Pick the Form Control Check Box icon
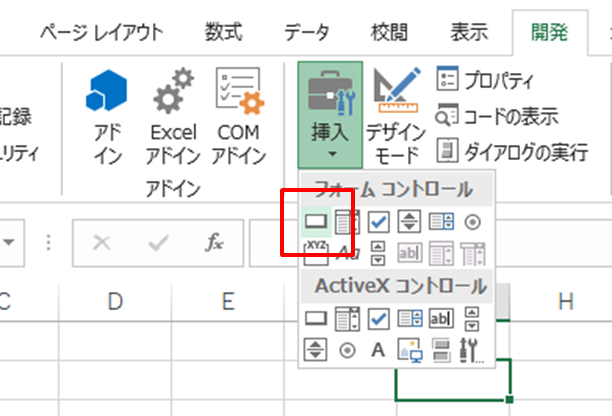612x416 pixels. pyautogui.click(x=378, y=222)
